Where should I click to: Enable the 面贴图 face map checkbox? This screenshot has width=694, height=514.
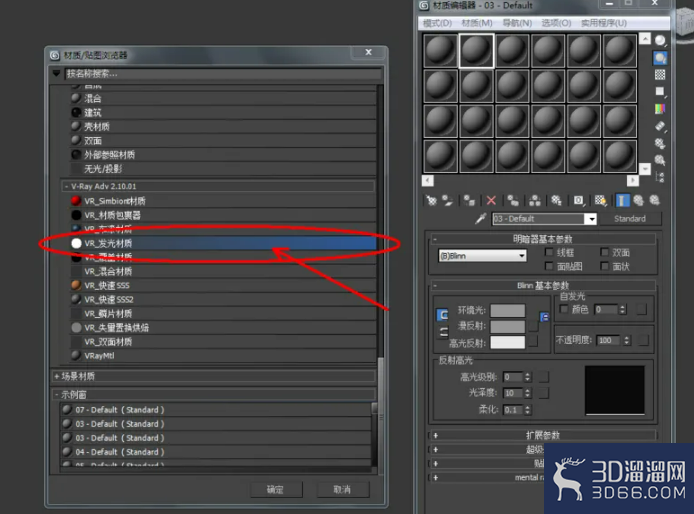tap(549, 266)
